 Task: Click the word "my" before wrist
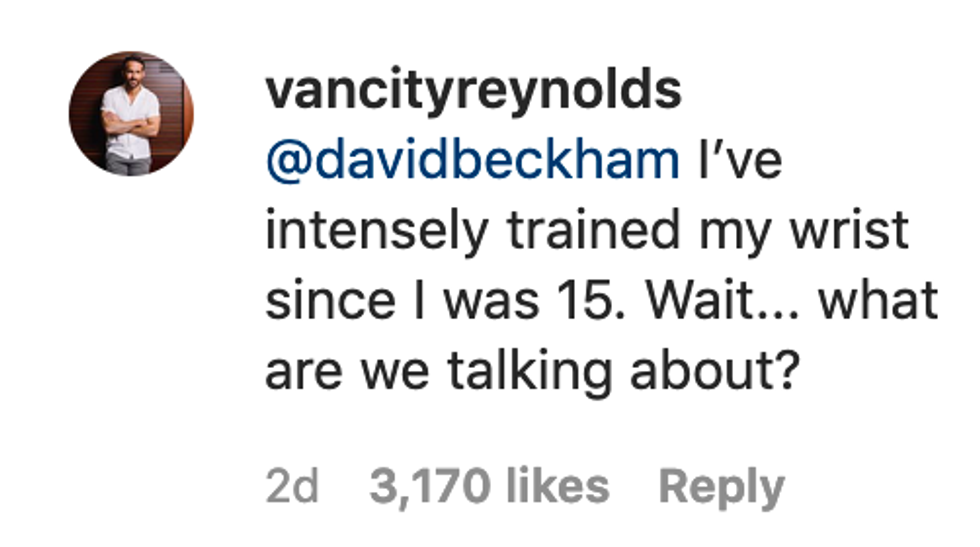pyautogui.click(x=740, y=231)
